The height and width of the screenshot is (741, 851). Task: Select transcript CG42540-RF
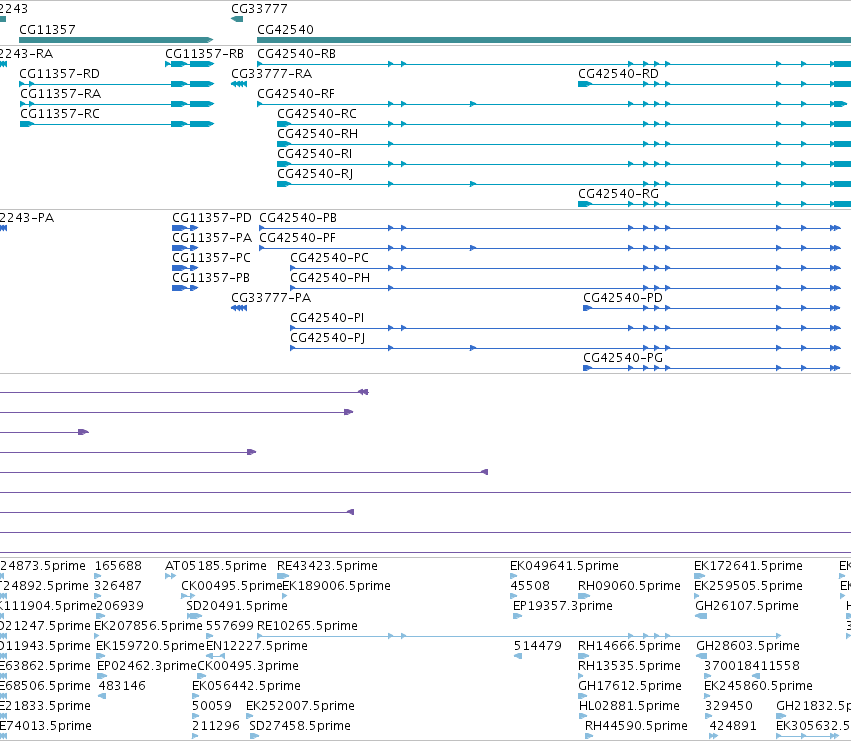[x=296, y=94]
